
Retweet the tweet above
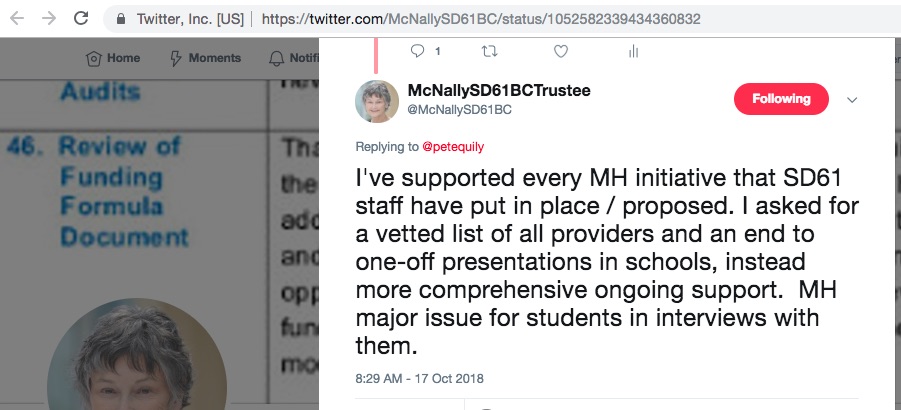(x=489, y=50)
